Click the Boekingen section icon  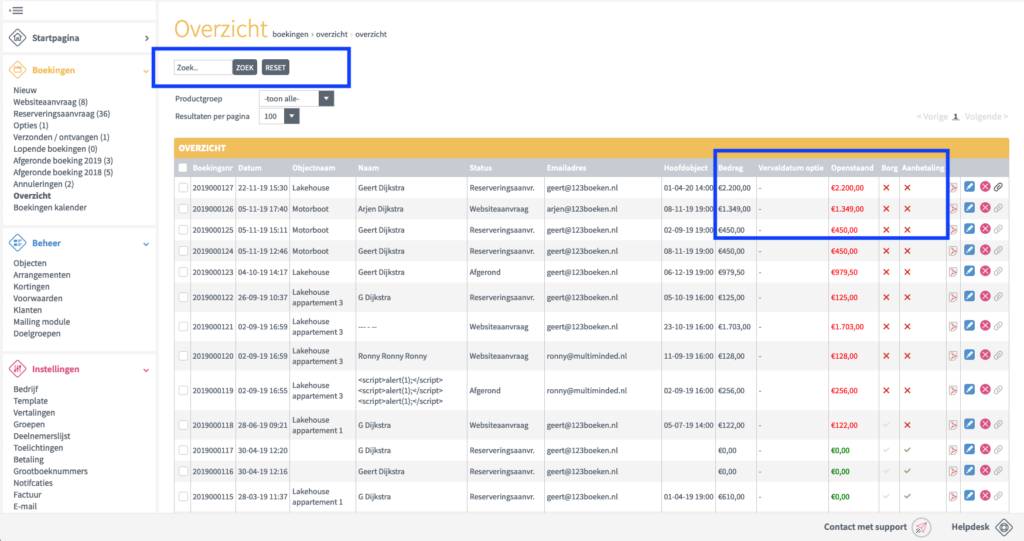pos(18,70)
